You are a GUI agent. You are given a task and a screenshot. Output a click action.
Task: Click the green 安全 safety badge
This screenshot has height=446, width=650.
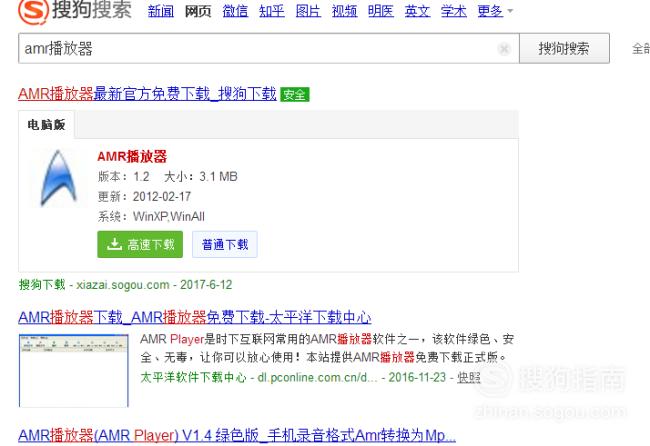[295, 95]
